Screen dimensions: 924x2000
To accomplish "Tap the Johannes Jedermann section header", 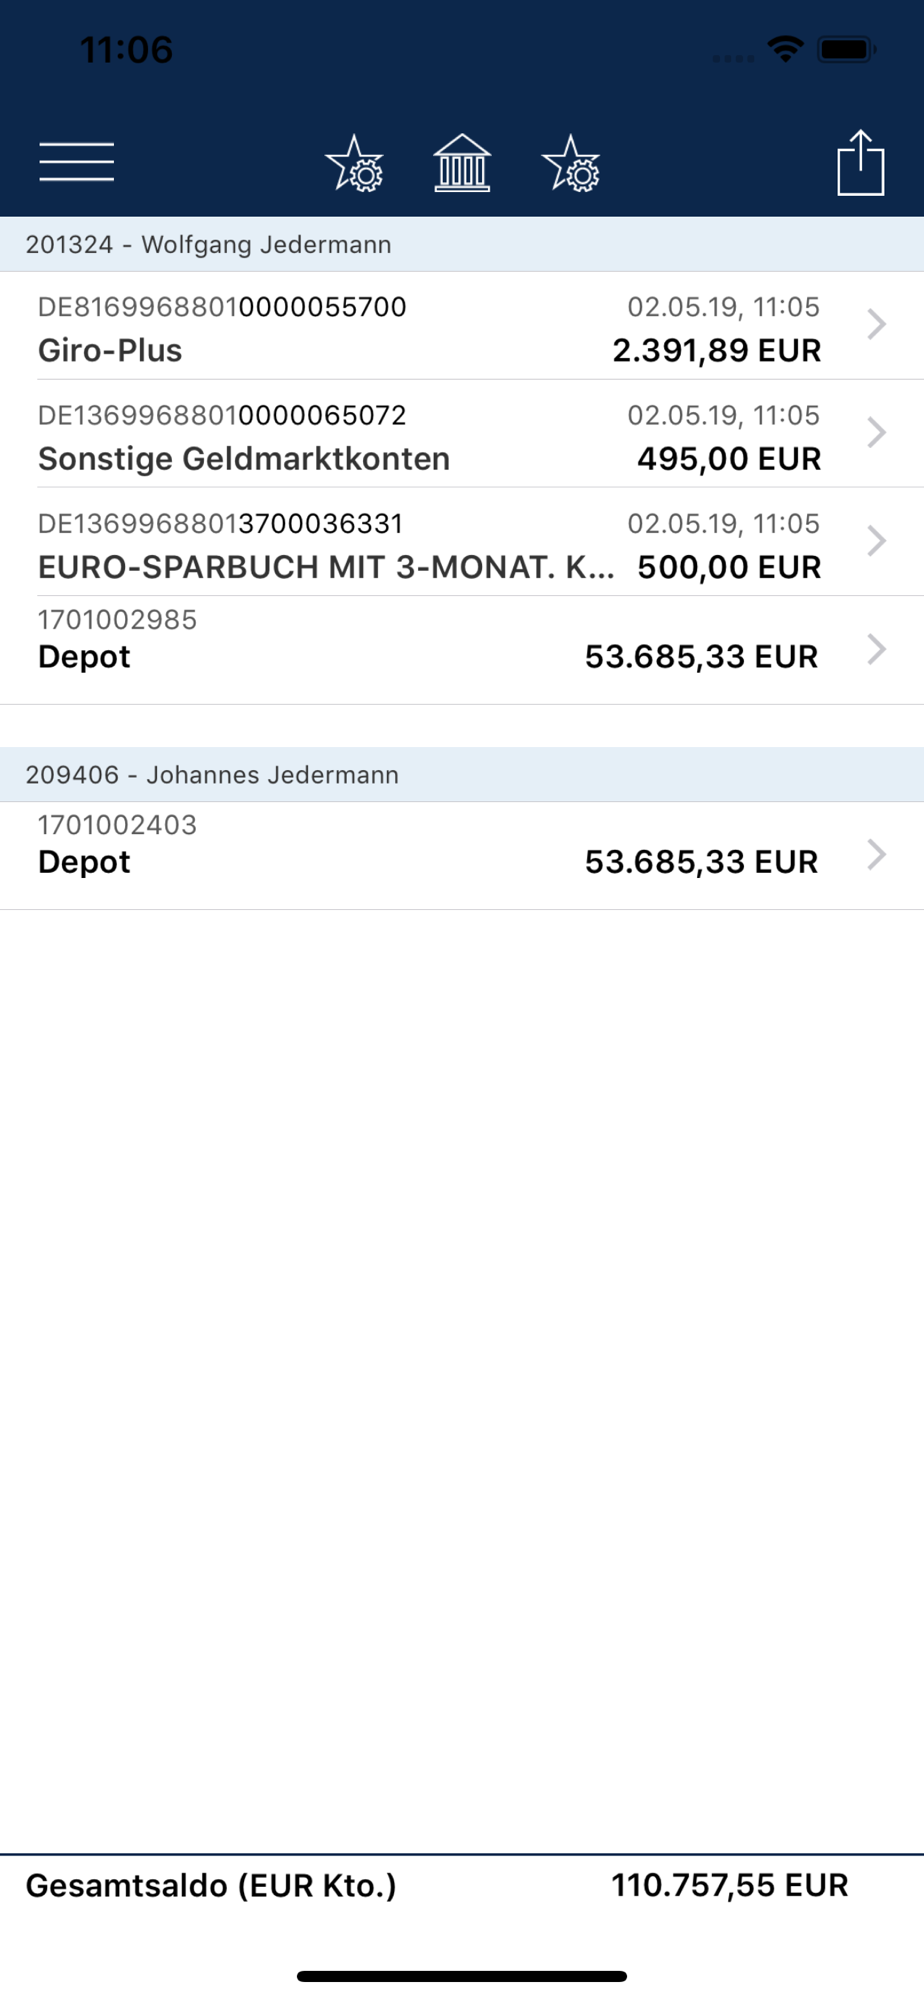I will (212, 775).
